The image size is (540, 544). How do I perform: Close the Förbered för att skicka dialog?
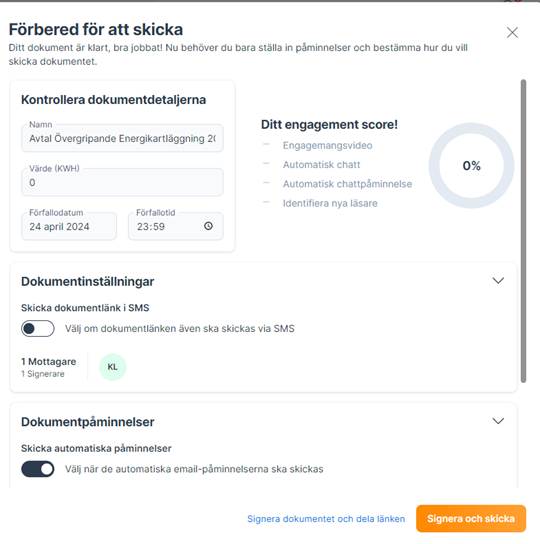click(x=512, y=33)
